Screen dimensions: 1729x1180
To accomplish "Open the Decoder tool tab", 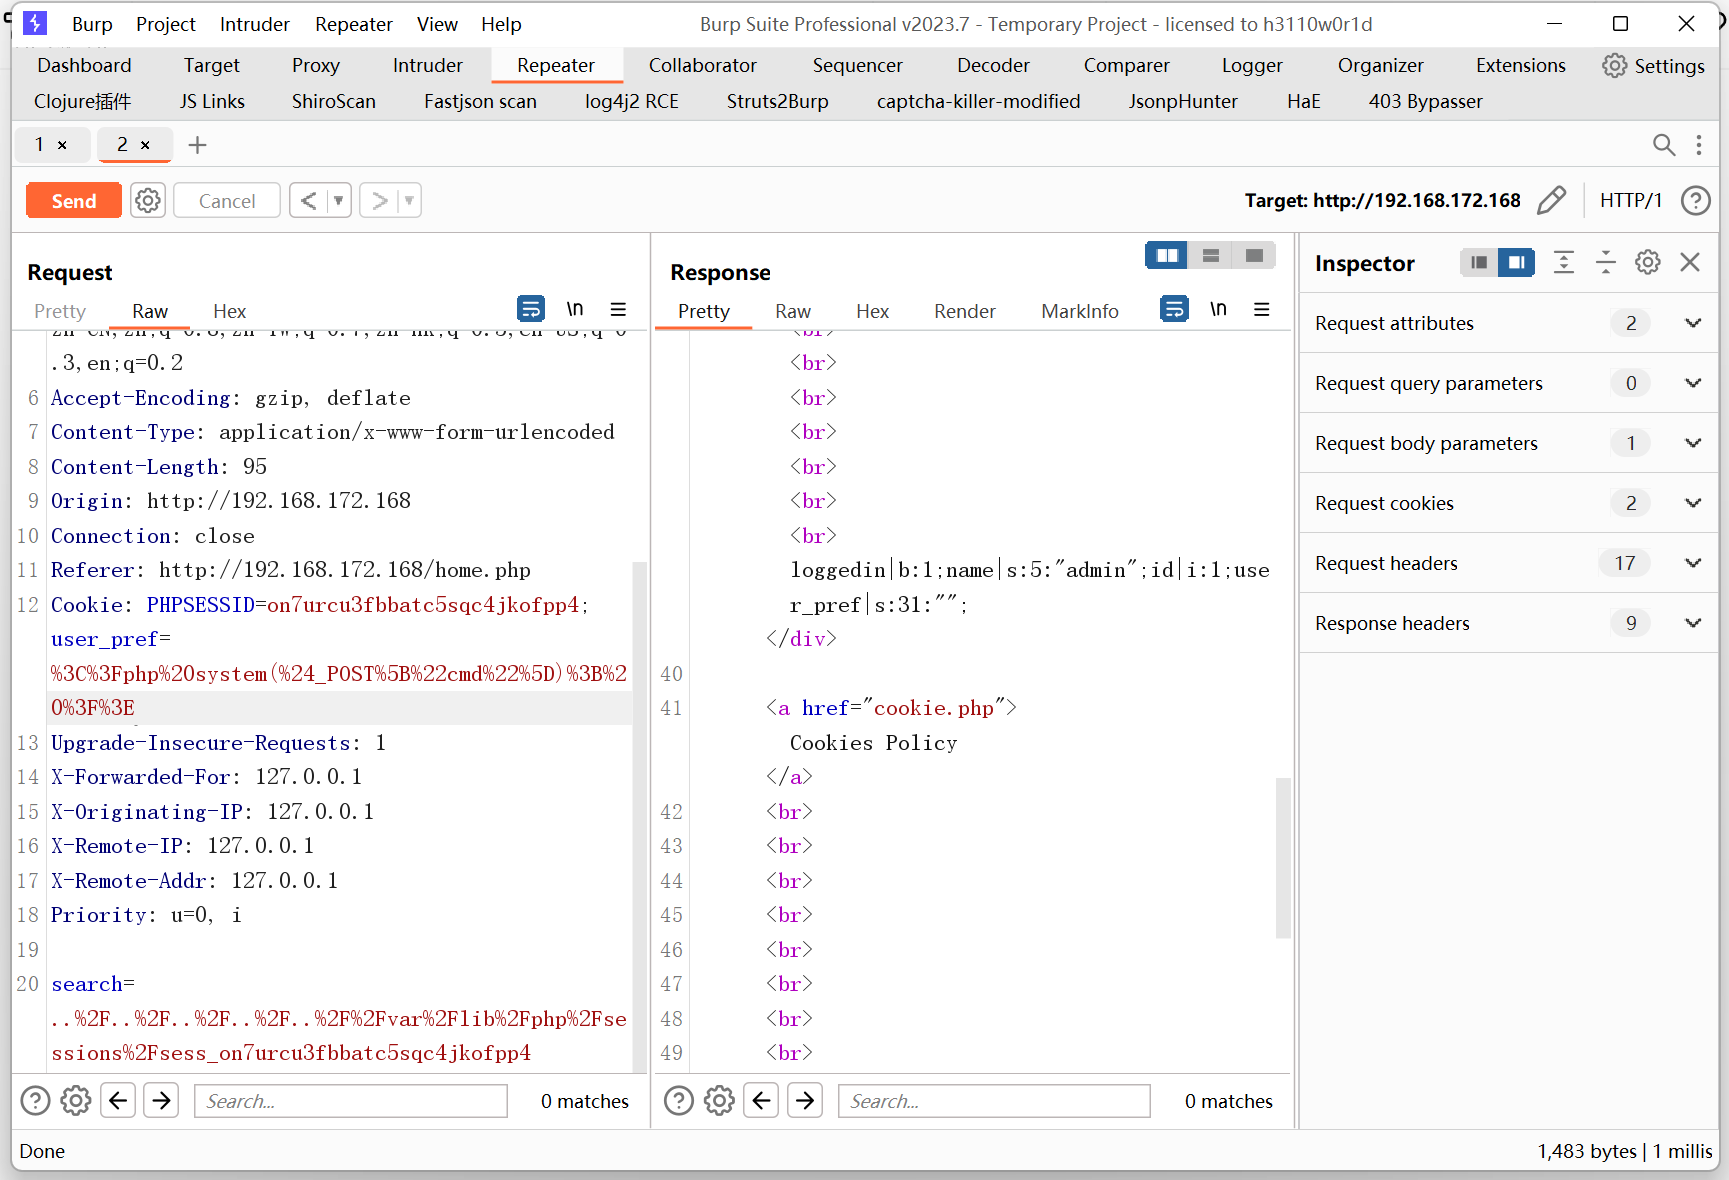I will (x=993, y=65).
